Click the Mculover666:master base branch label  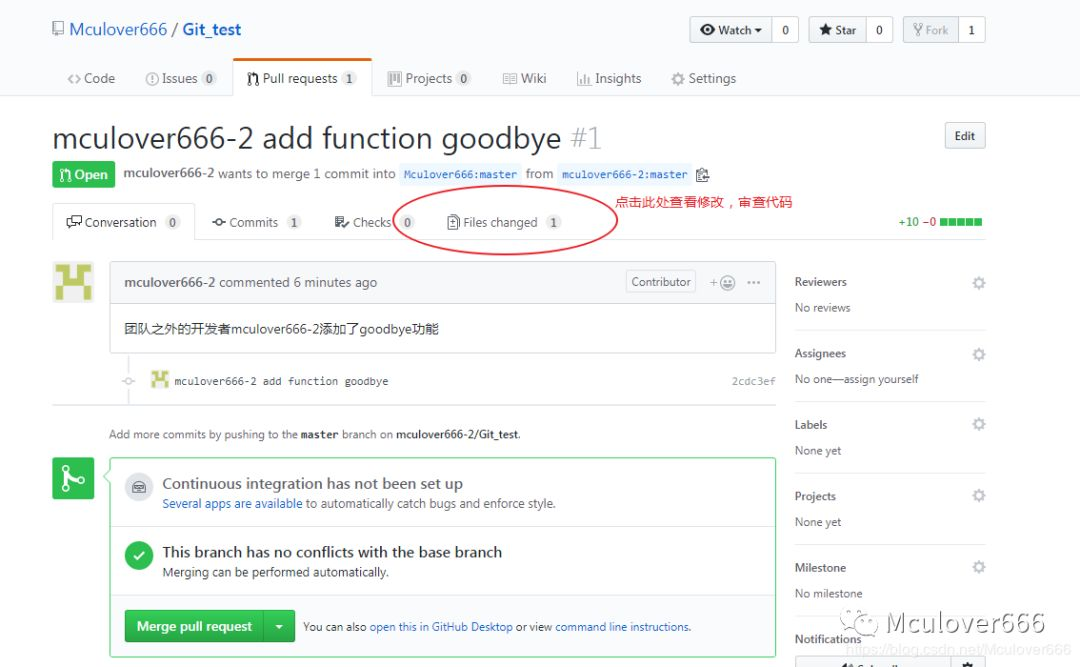coord(460,174)
